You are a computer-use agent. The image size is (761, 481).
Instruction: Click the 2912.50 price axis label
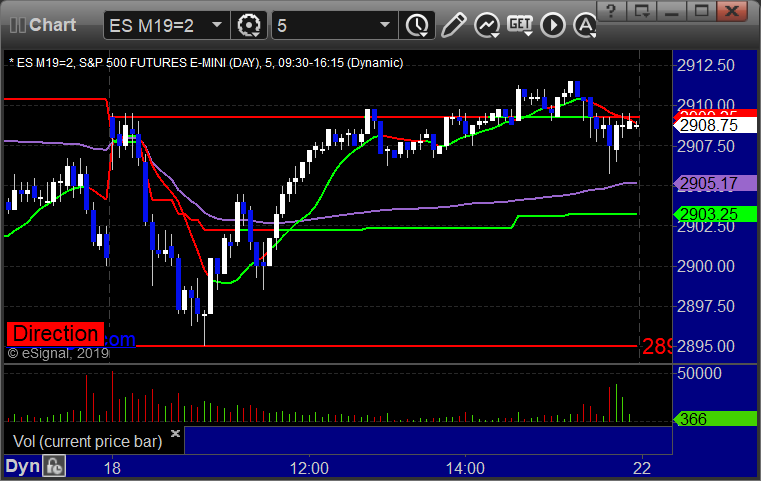[706, 66]
